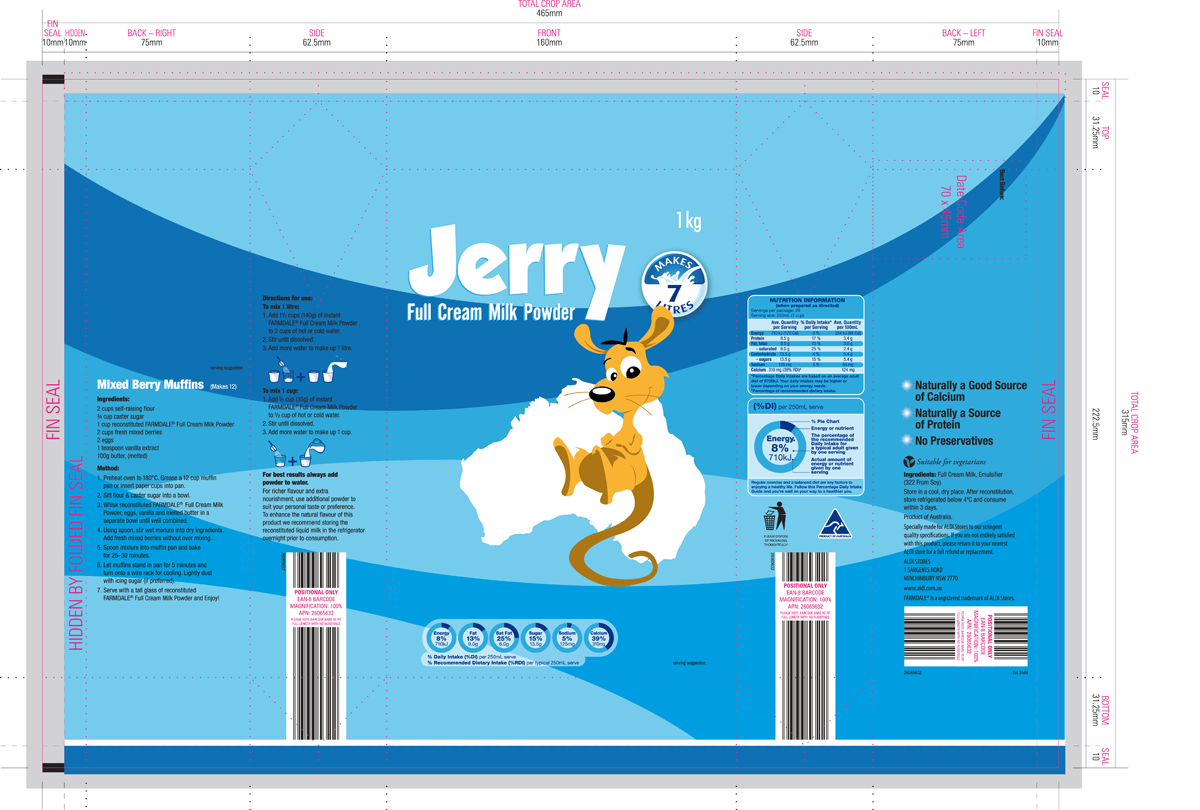Select the HIDDEN BY FOLDED FIN SEAL label

pos(76,553)
